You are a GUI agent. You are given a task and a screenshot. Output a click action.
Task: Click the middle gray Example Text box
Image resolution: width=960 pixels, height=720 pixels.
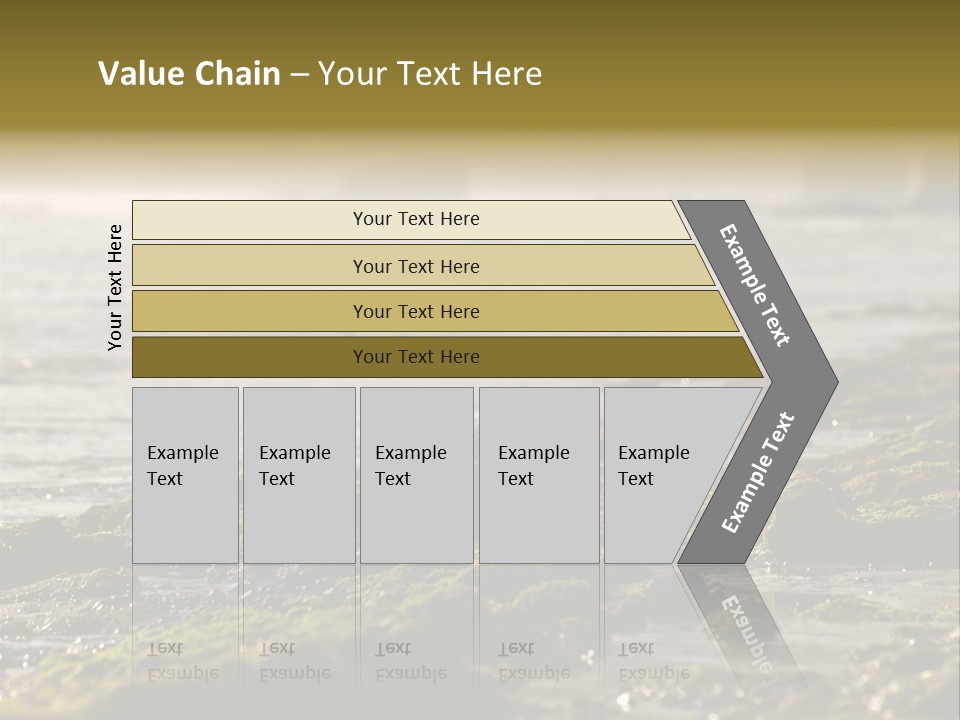pyautogui.click(x=416, y=474)
